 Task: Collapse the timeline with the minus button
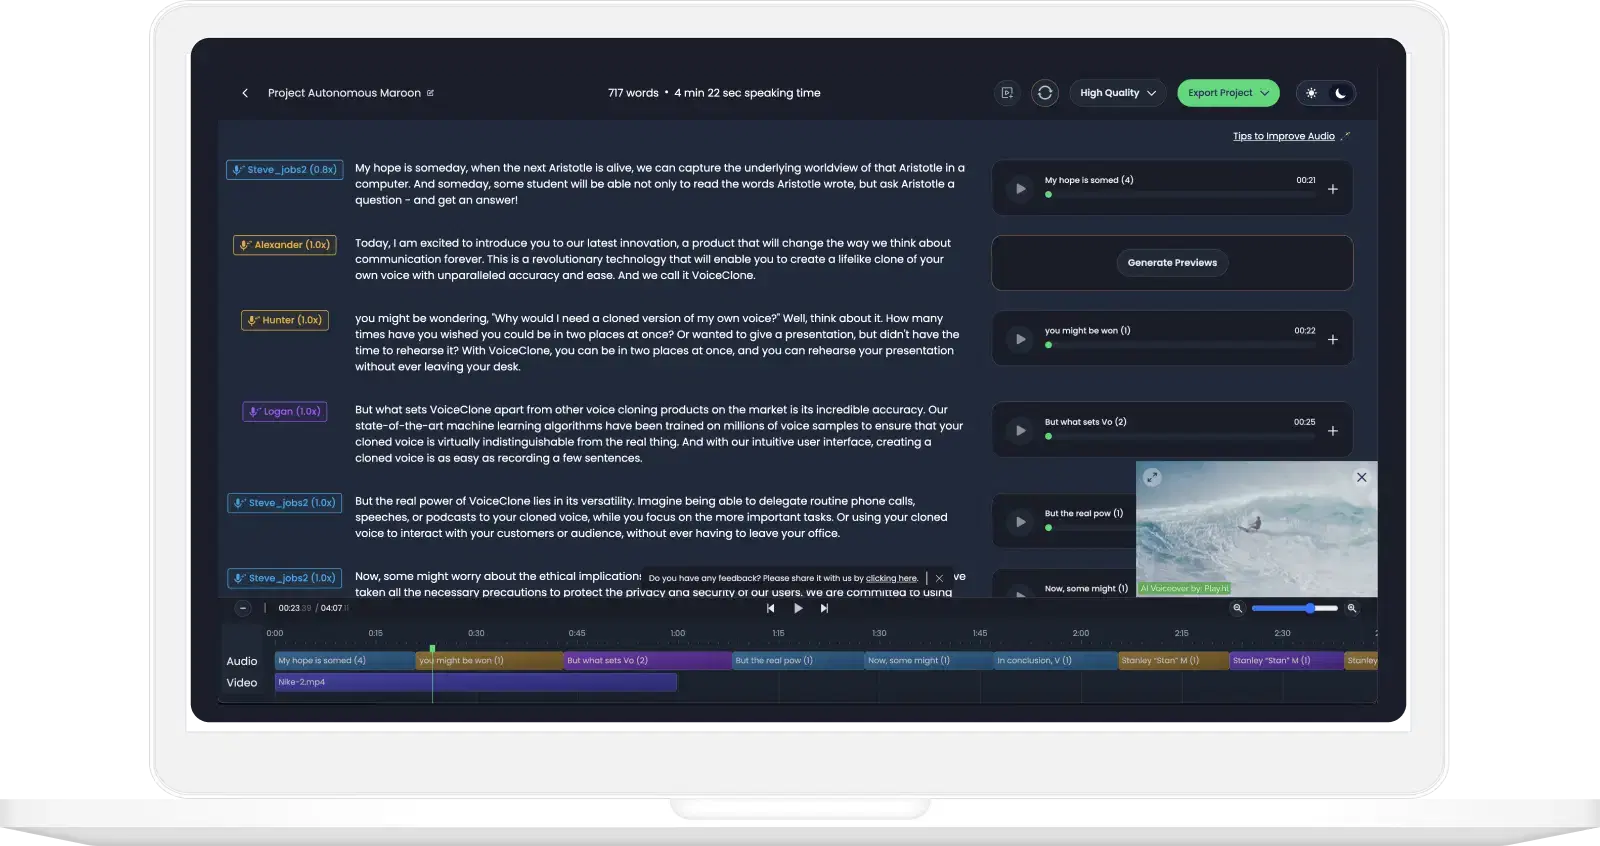click(242, 608)
